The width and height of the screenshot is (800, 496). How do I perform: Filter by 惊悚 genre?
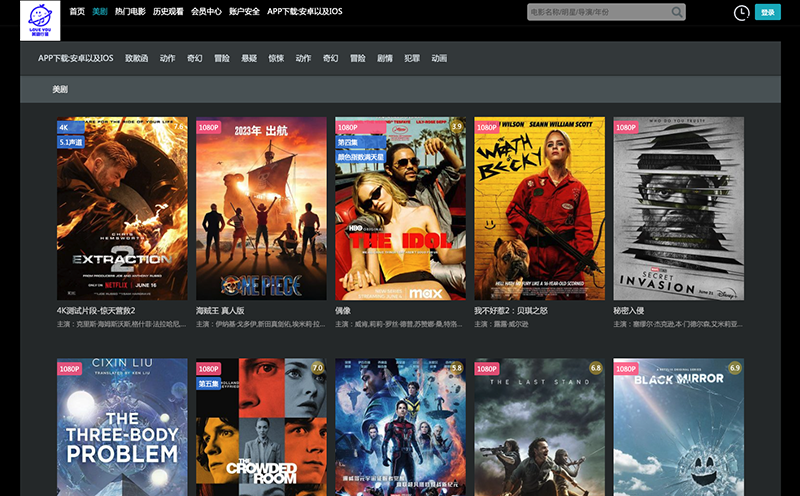(276, 58)
